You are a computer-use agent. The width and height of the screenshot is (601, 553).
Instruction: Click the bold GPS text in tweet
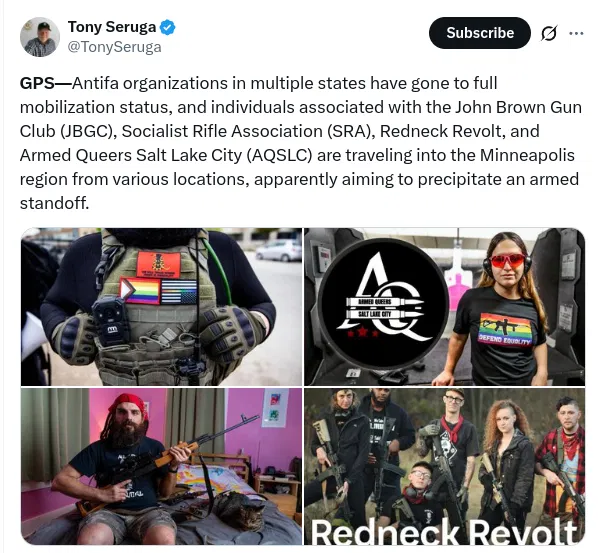pos(37,83)
